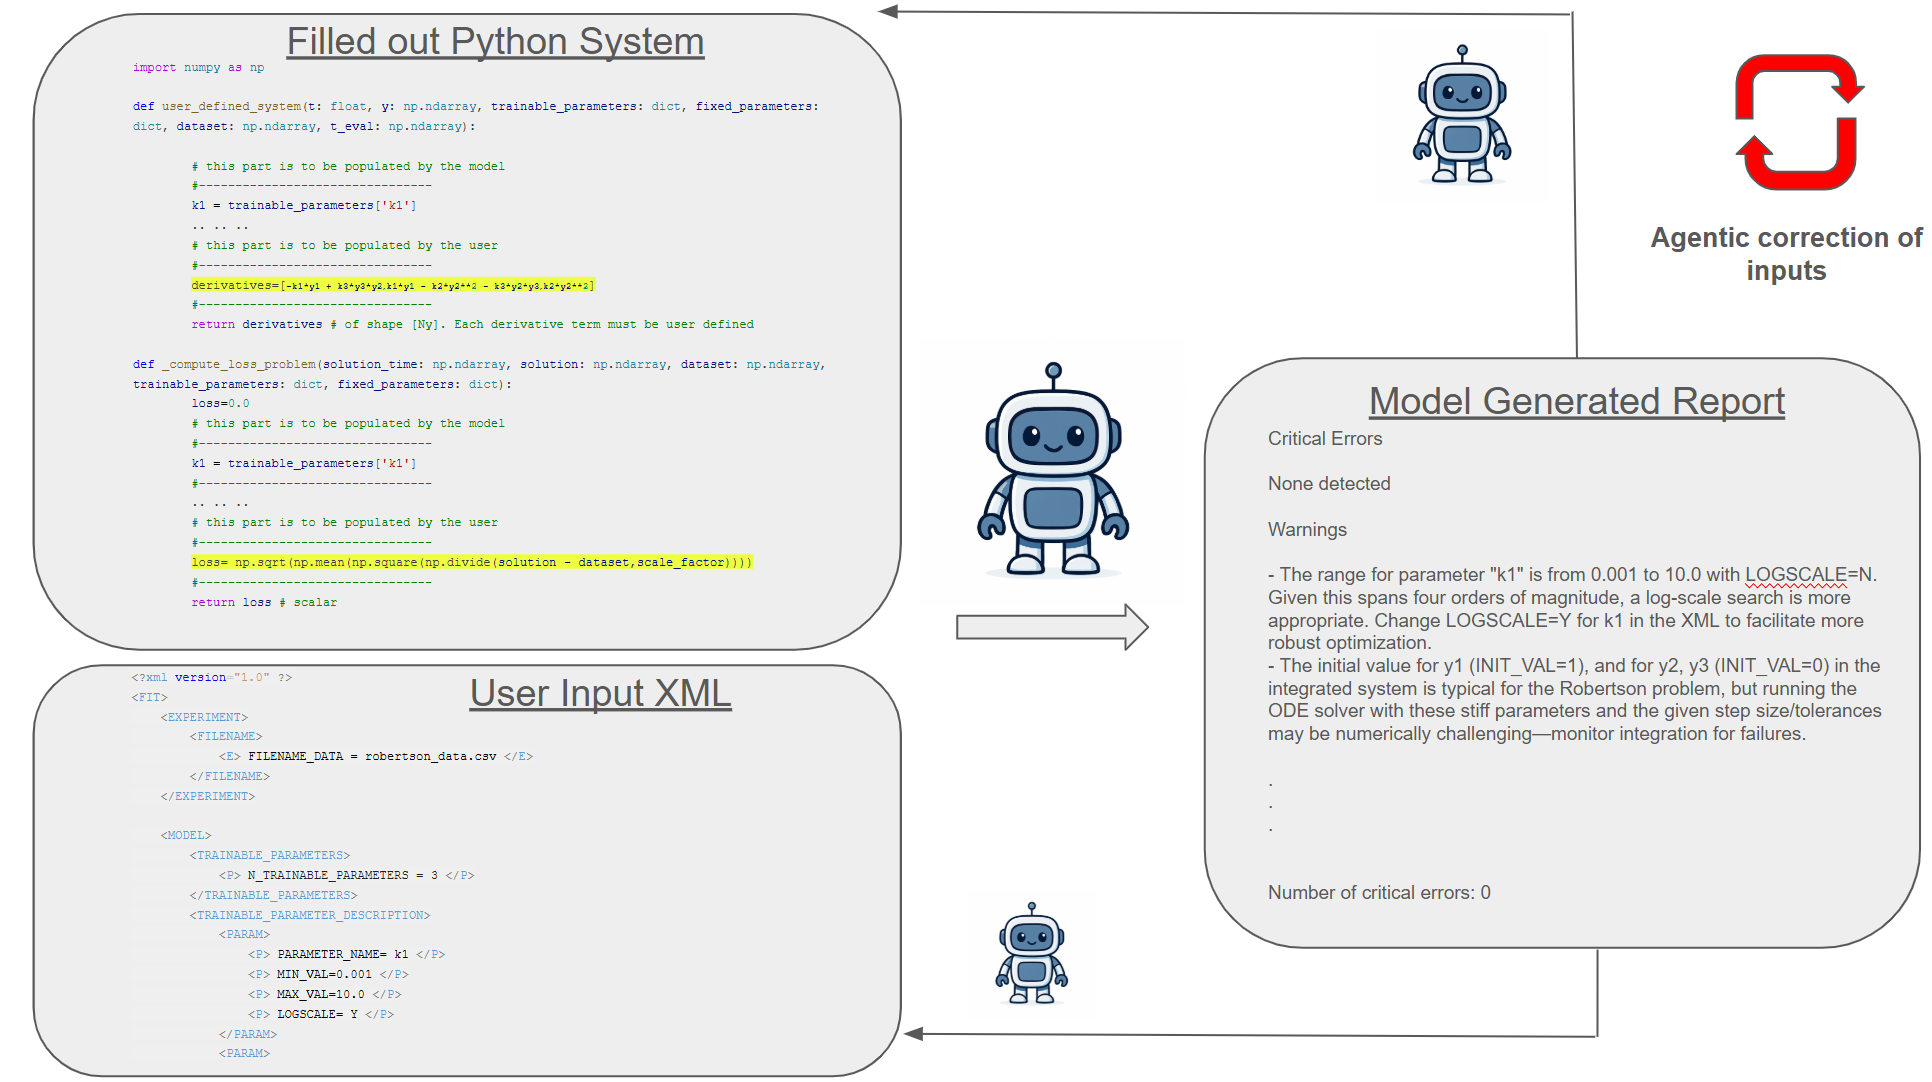Click the yellow highlighted derivatives code line
The image size is (1932, 1082).
[392, 285]
